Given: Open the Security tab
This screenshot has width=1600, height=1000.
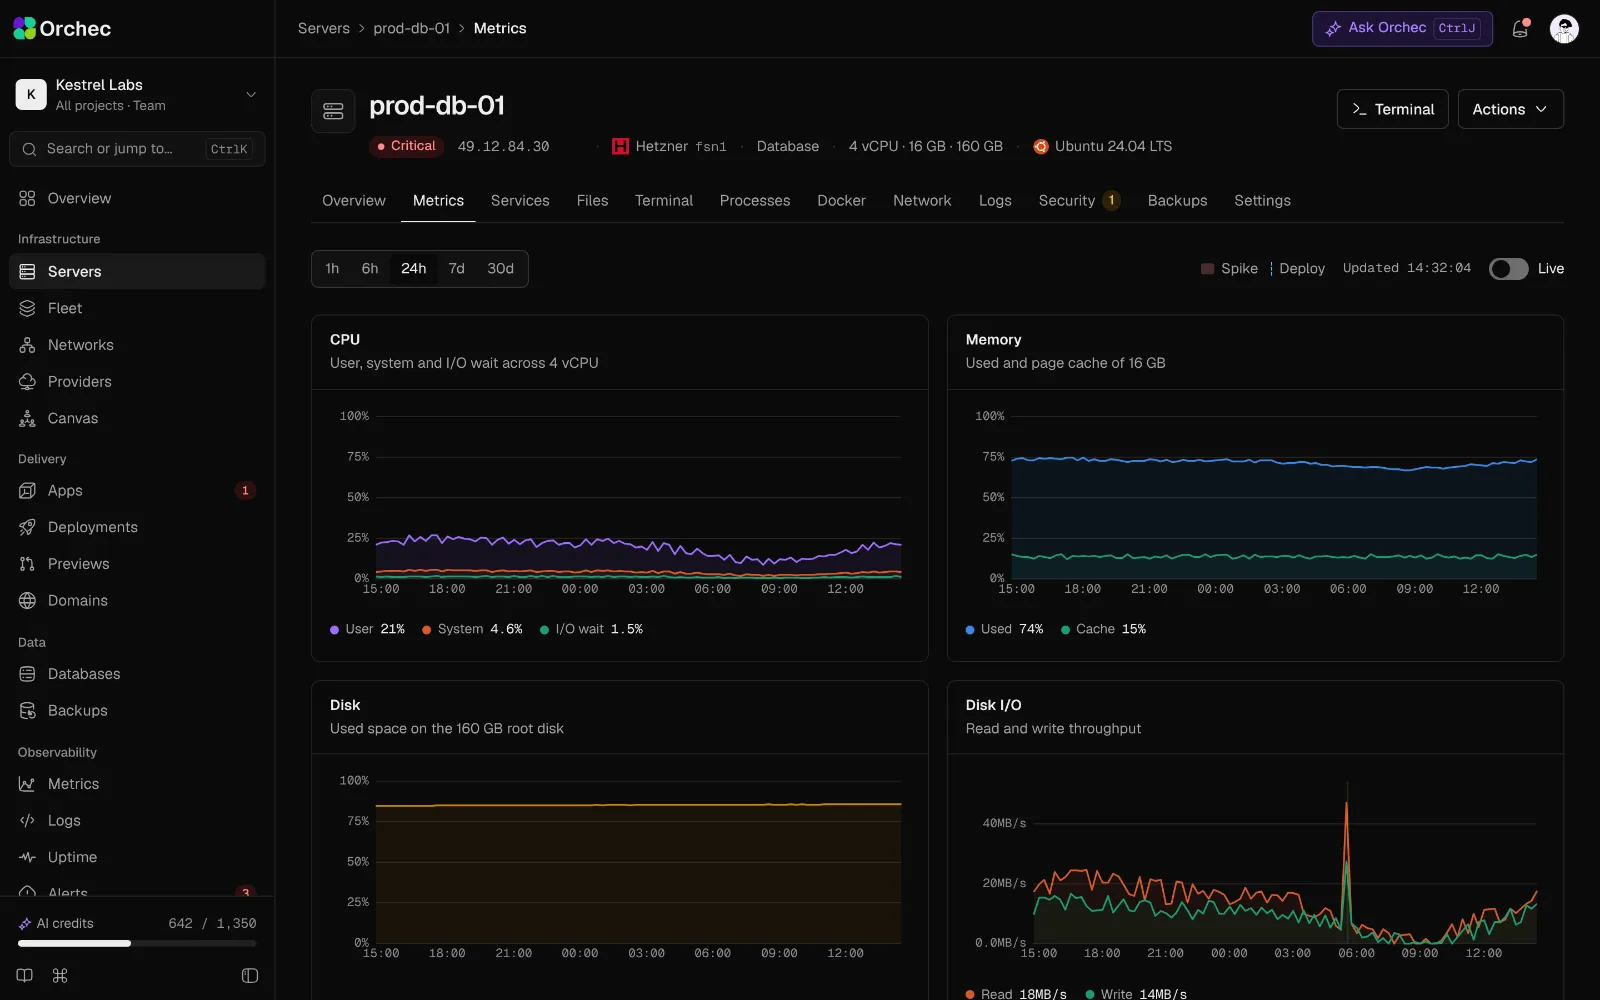Looking at the screenshot, I should (1079, 200).
